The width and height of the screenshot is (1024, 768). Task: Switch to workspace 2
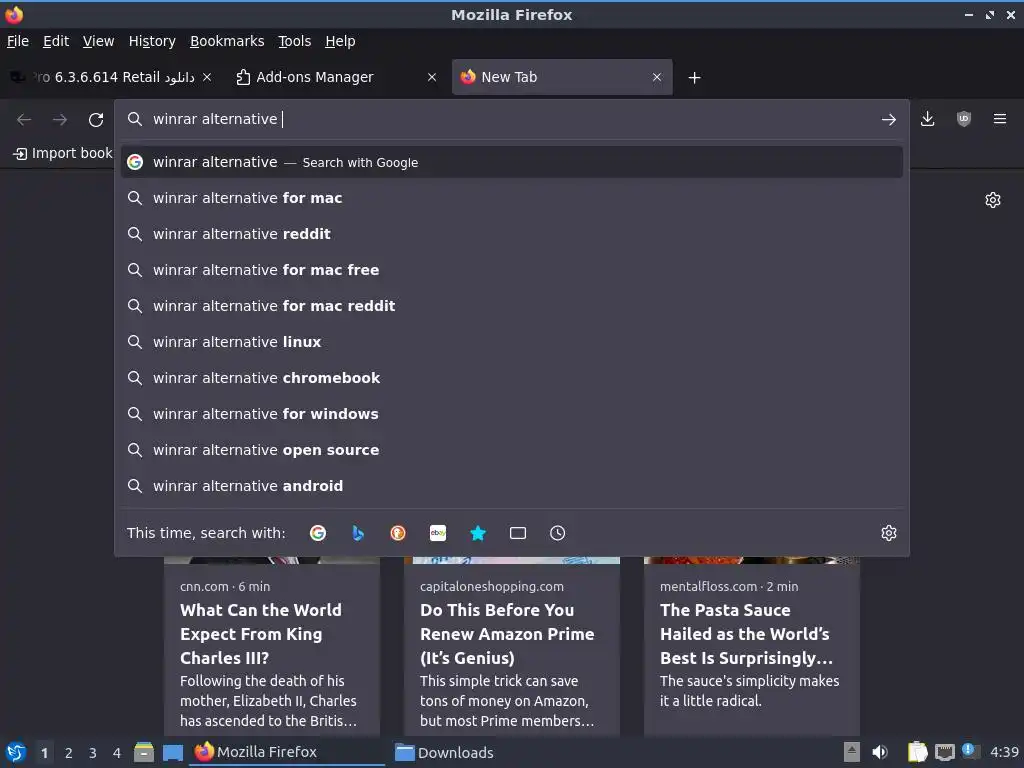(69, 753)
